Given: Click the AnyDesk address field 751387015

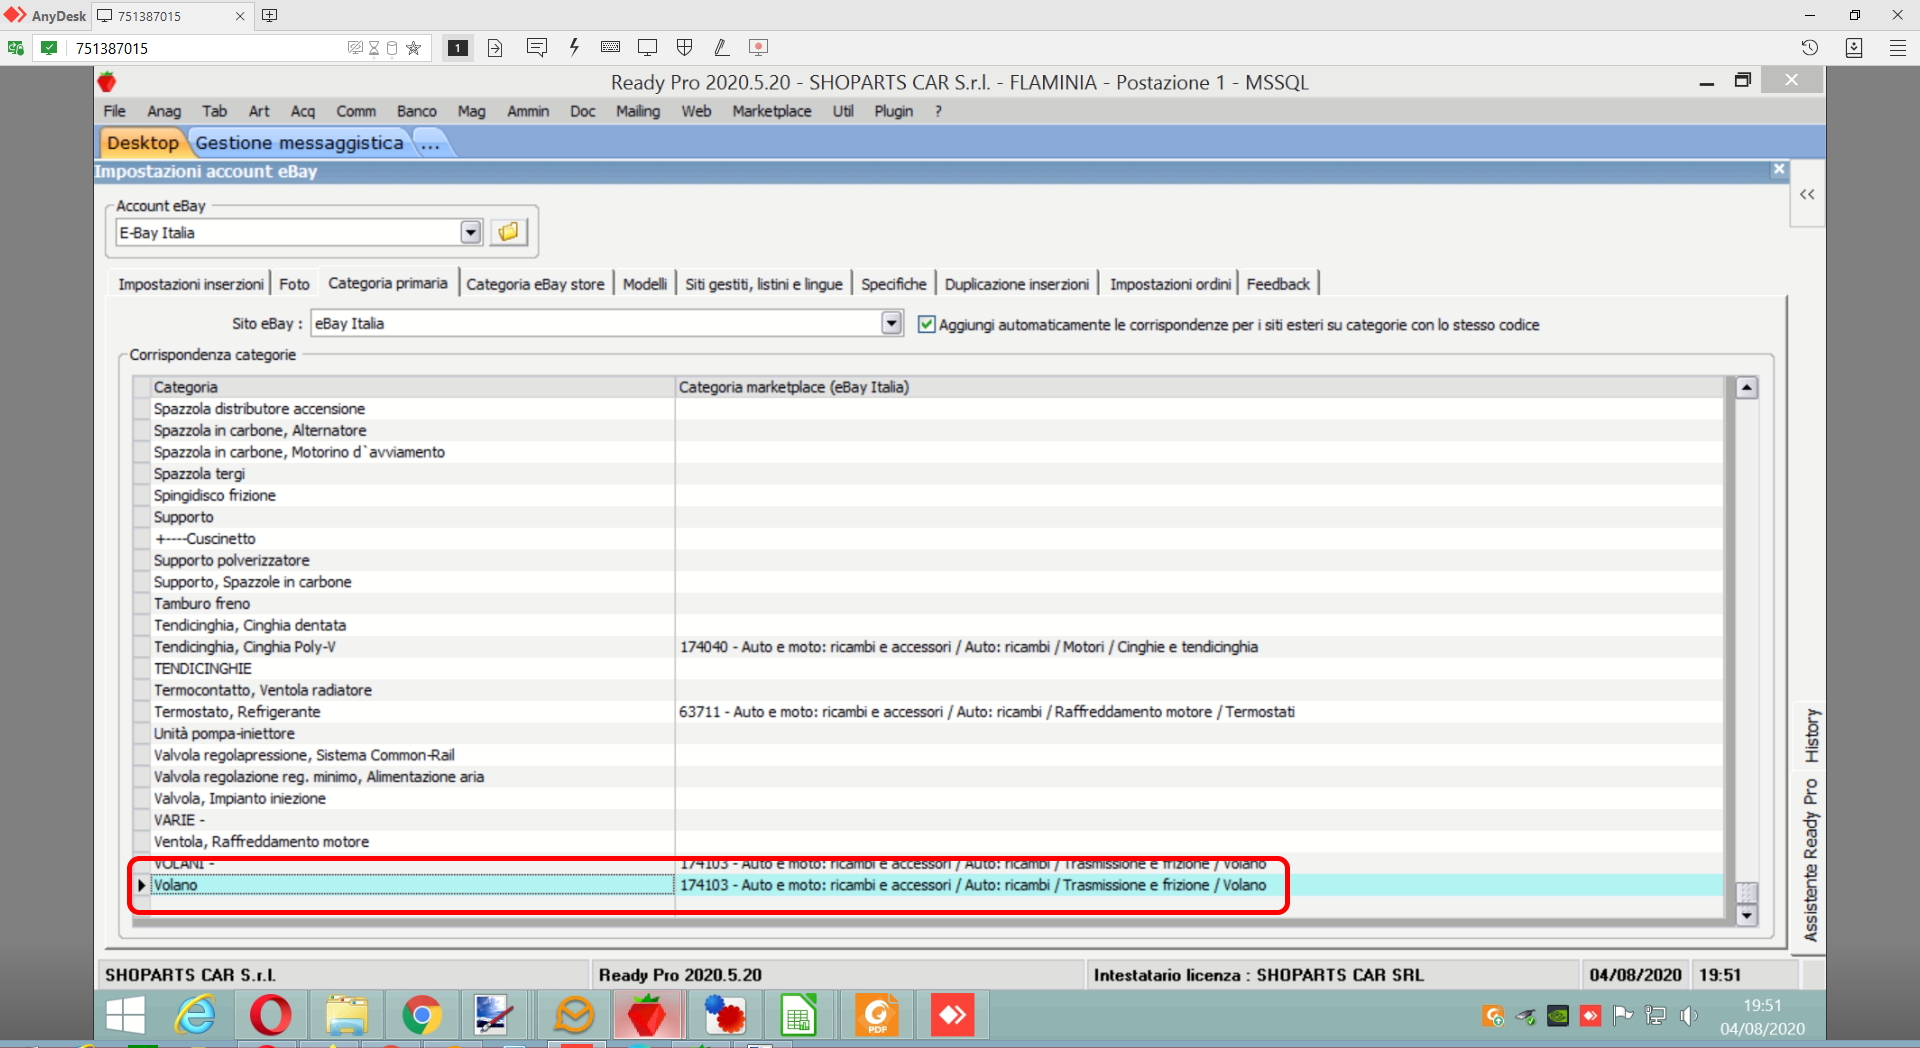Looking at the screenshot, I should 205,48.
